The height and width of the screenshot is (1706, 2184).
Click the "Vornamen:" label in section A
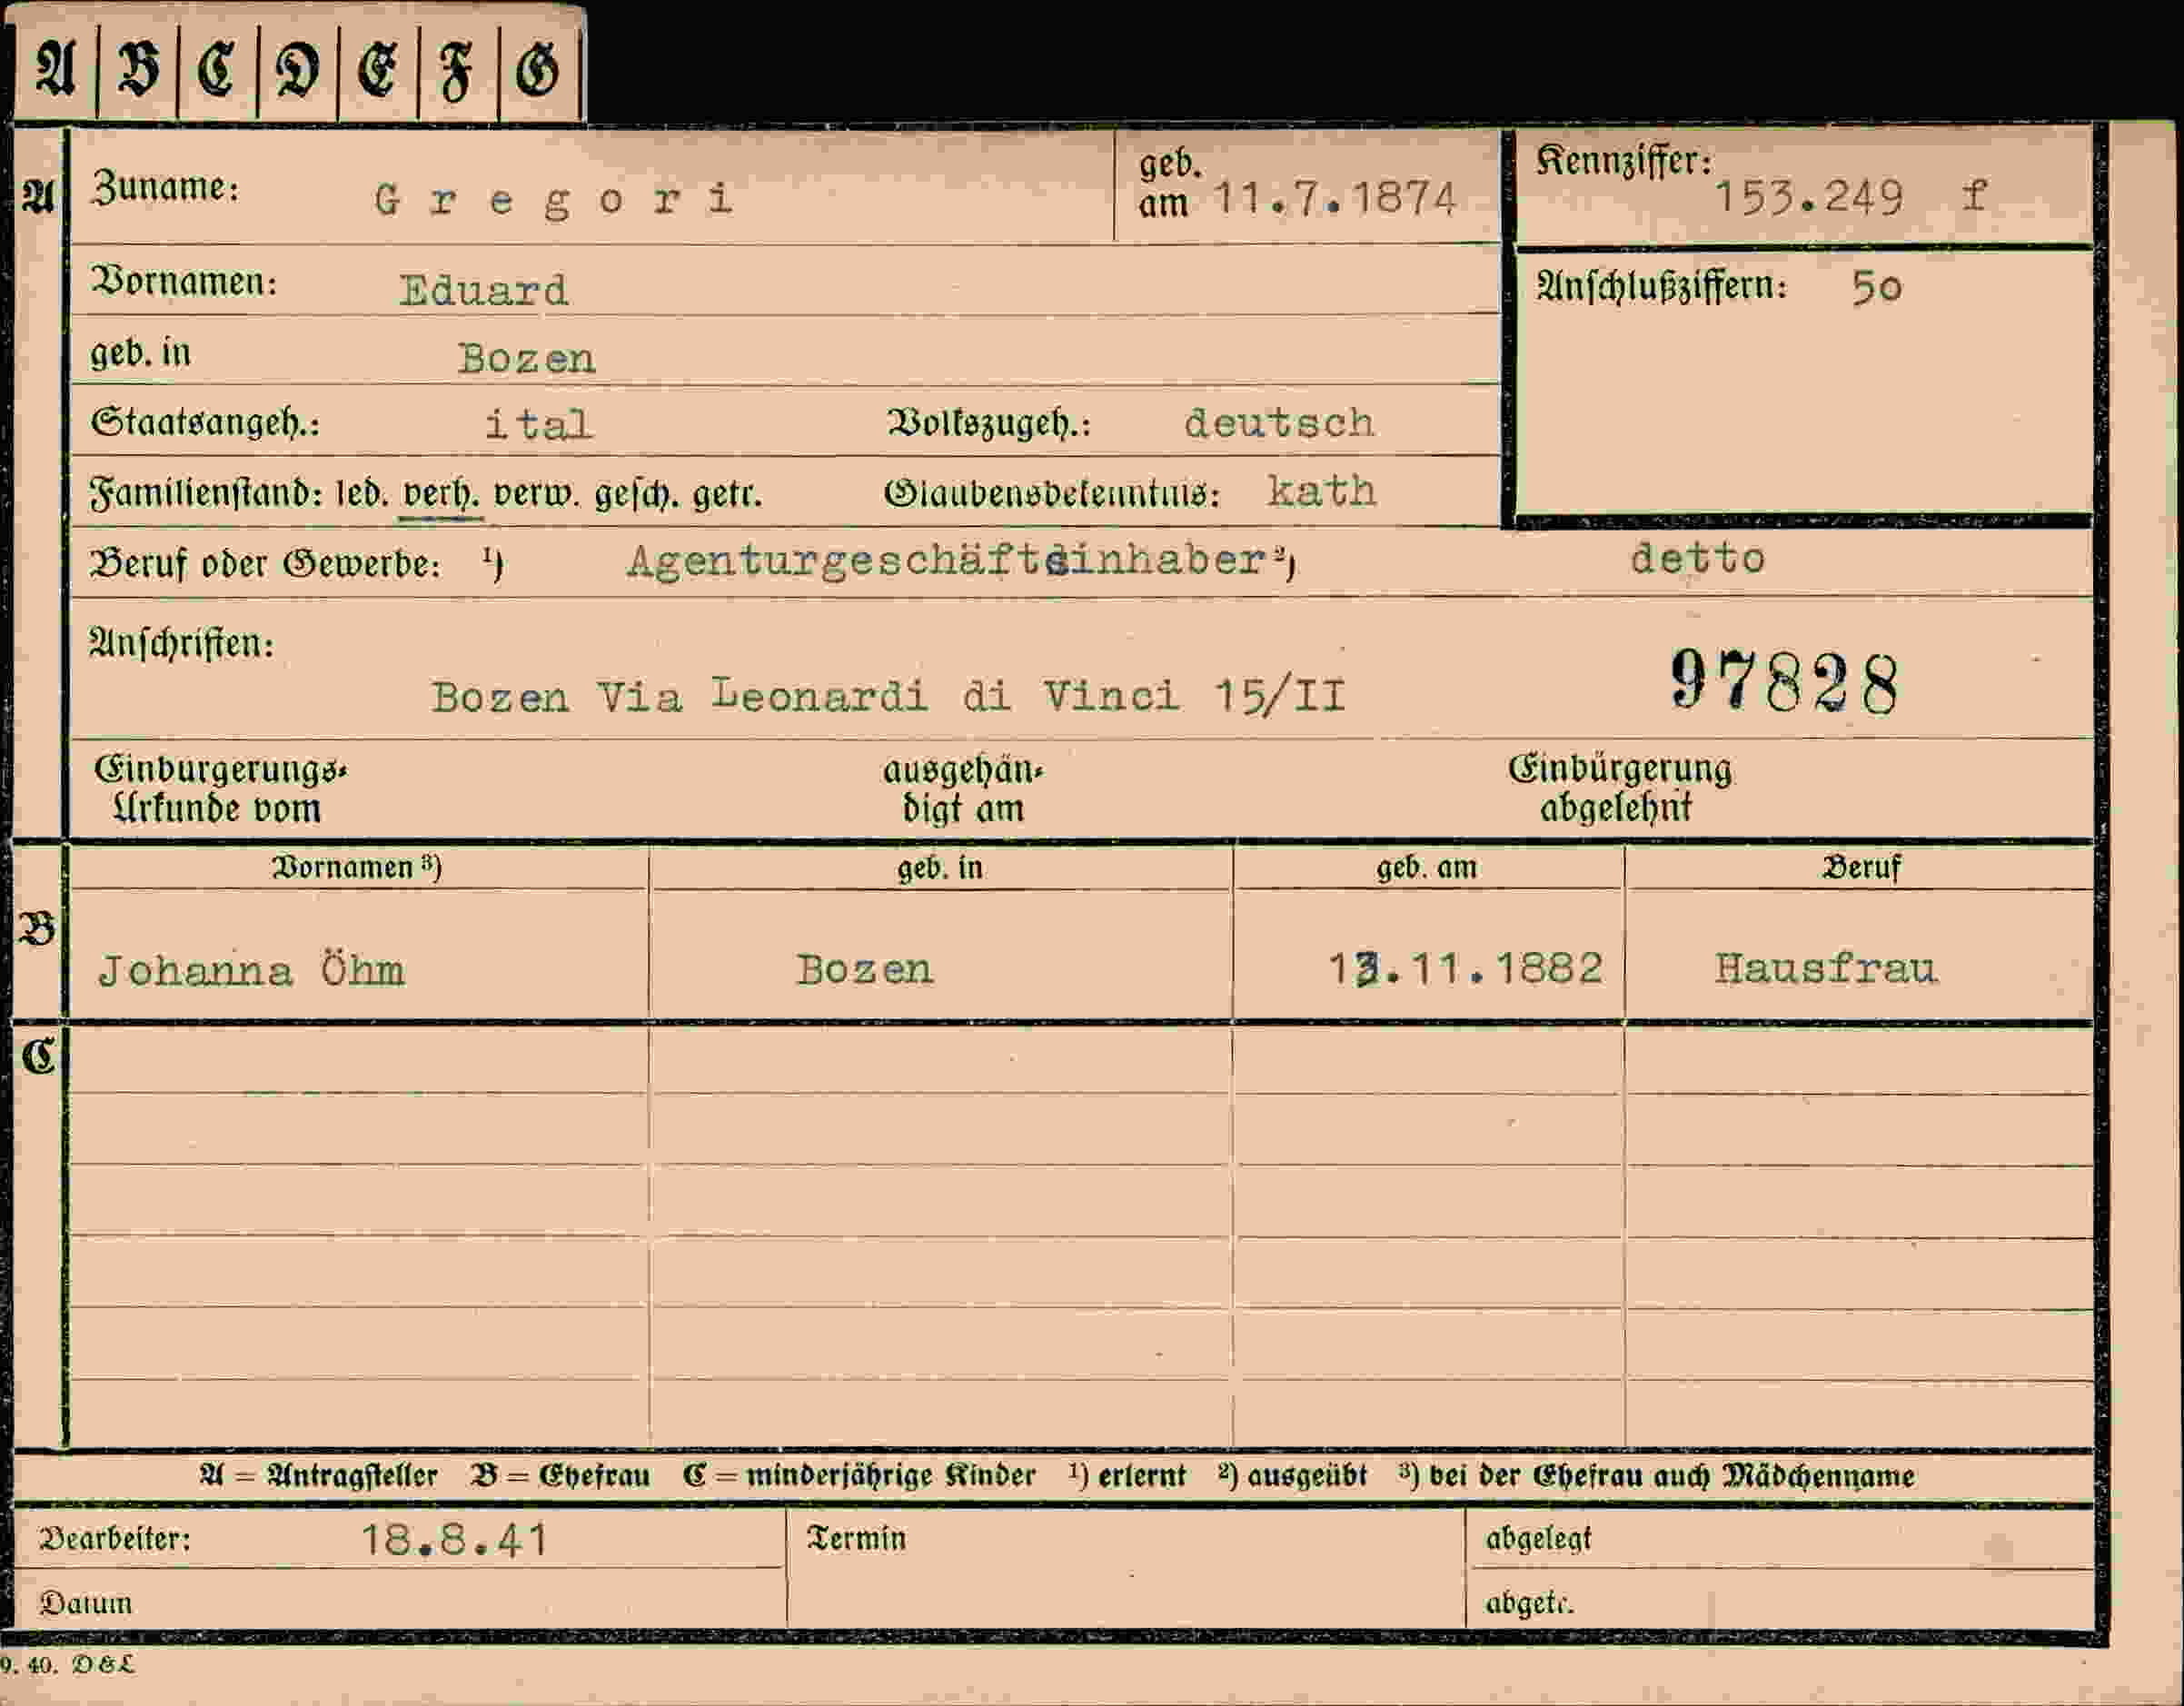coord(184,282)
